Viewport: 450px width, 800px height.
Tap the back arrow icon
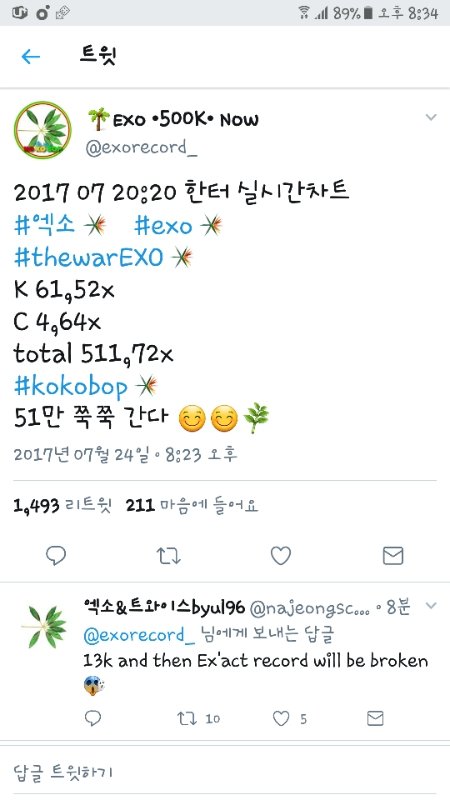coord(31,56)
